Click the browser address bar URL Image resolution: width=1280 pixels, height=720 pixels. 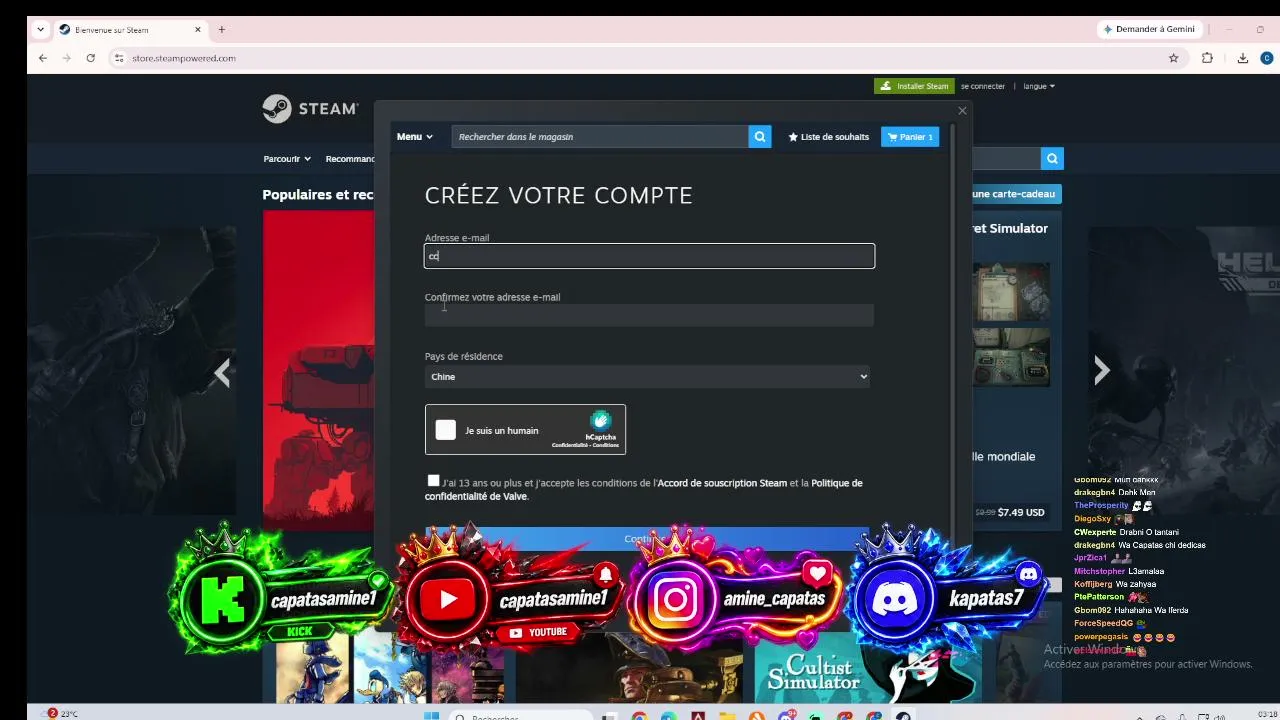click(x=184, y=58)
